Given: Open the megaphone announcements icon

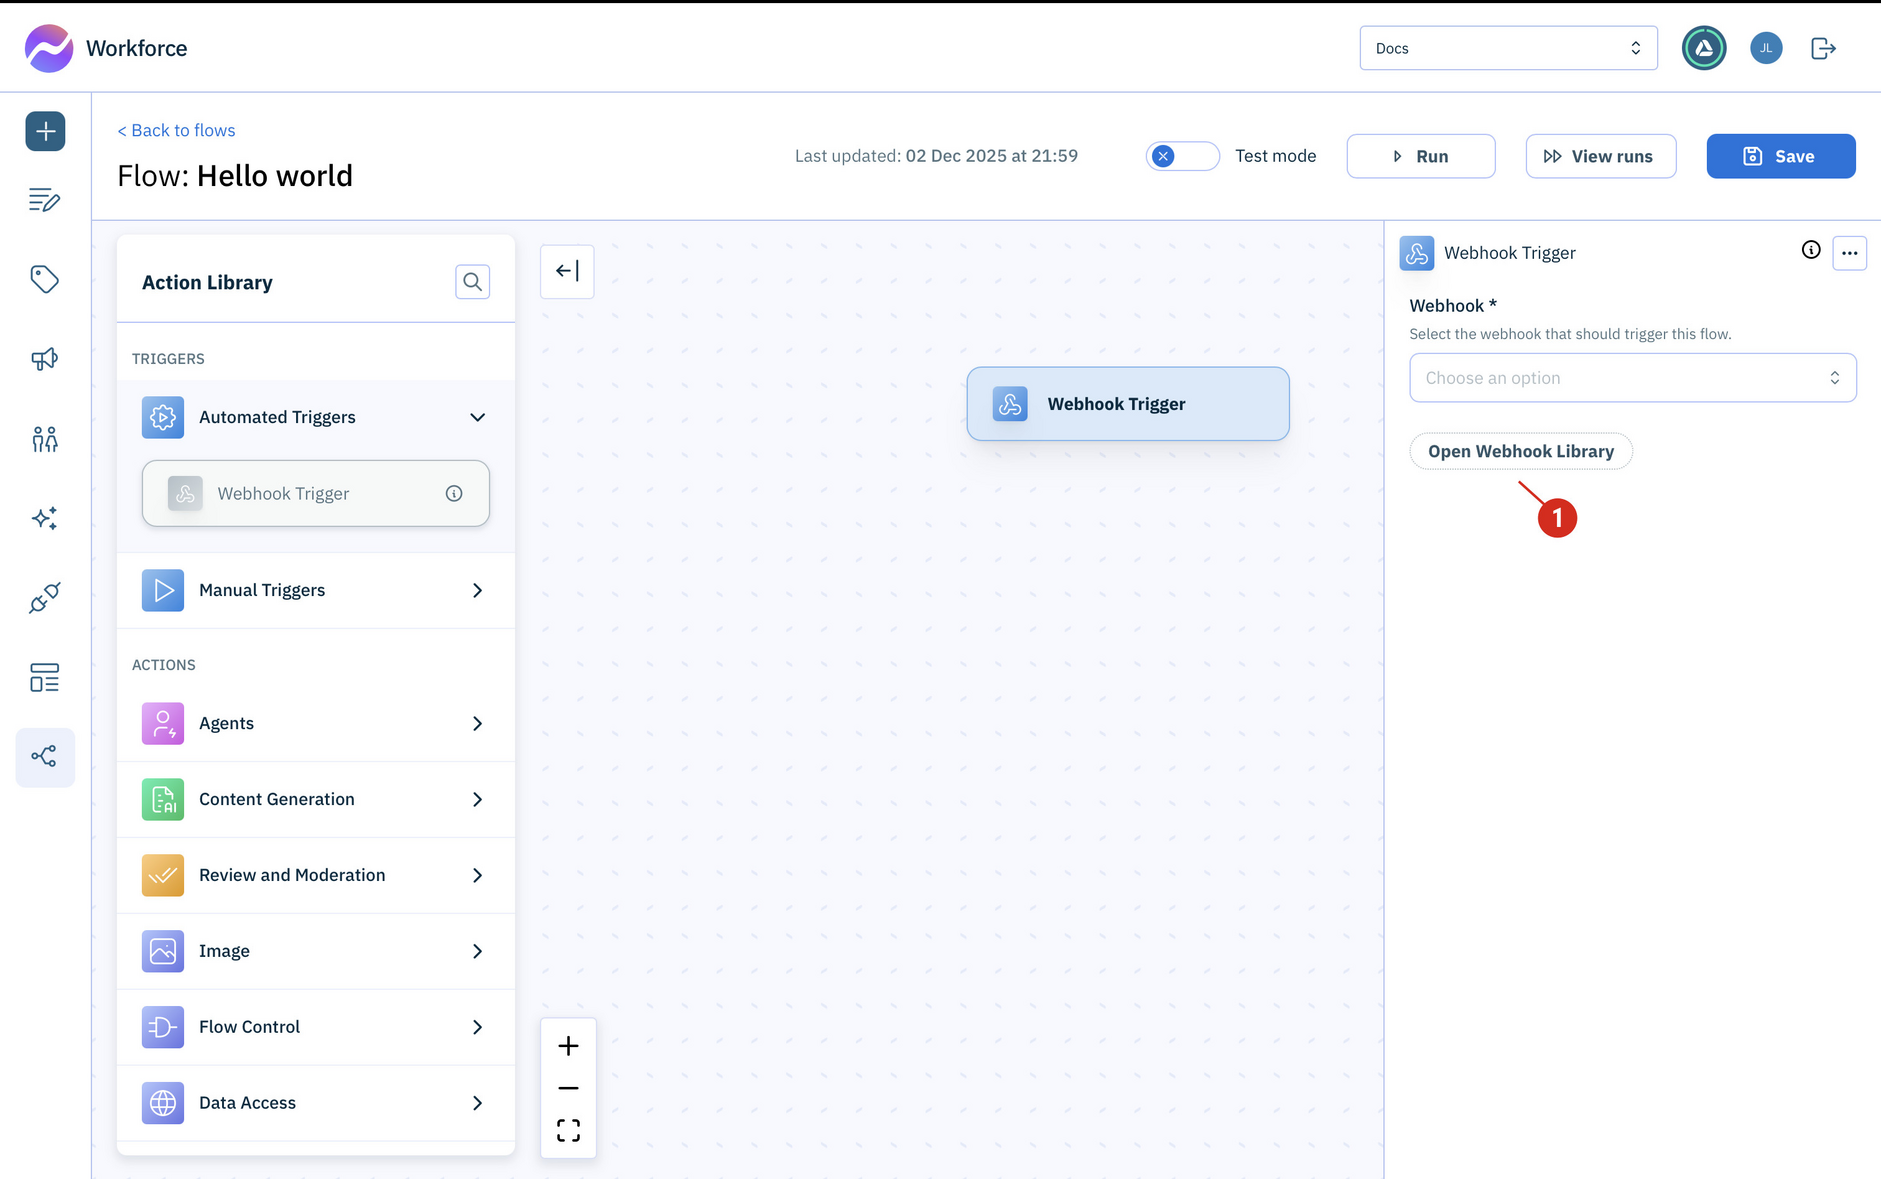Looking at the screenshot, I should pyautogui.click(x=45, y=358).
